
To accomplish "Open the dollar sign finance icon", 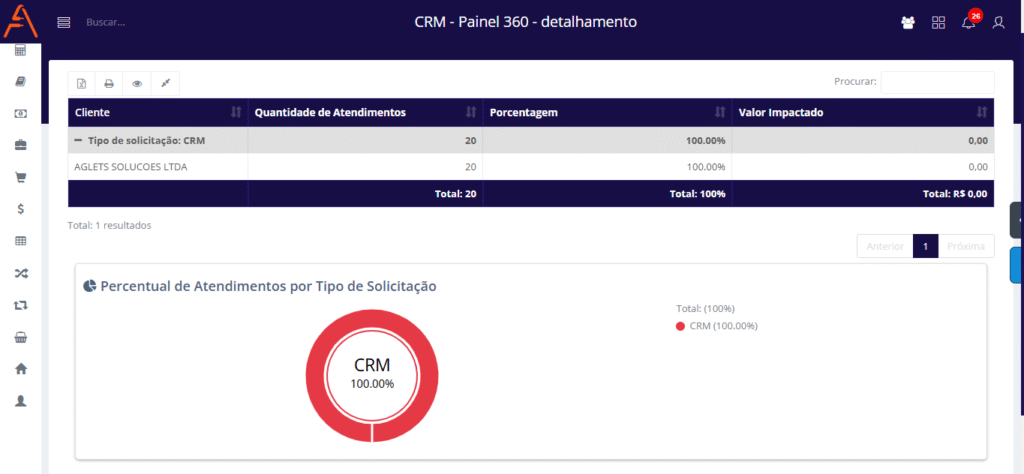I will [20, 209].
